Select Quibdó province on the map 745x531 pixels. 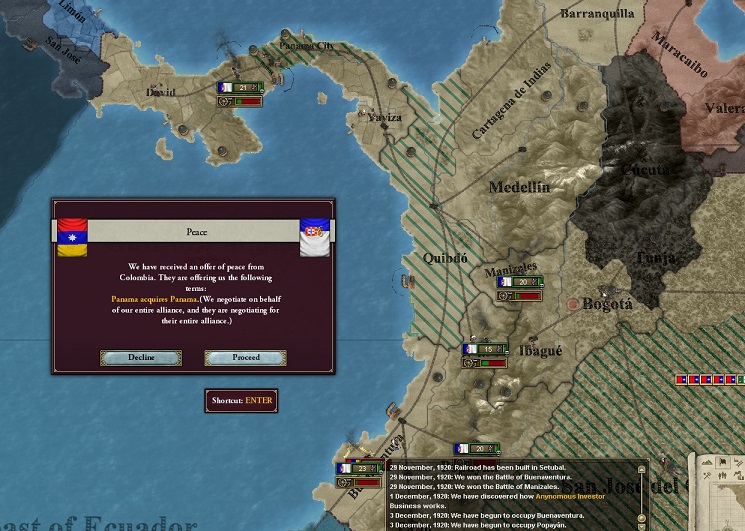click(x=445, y=258)
